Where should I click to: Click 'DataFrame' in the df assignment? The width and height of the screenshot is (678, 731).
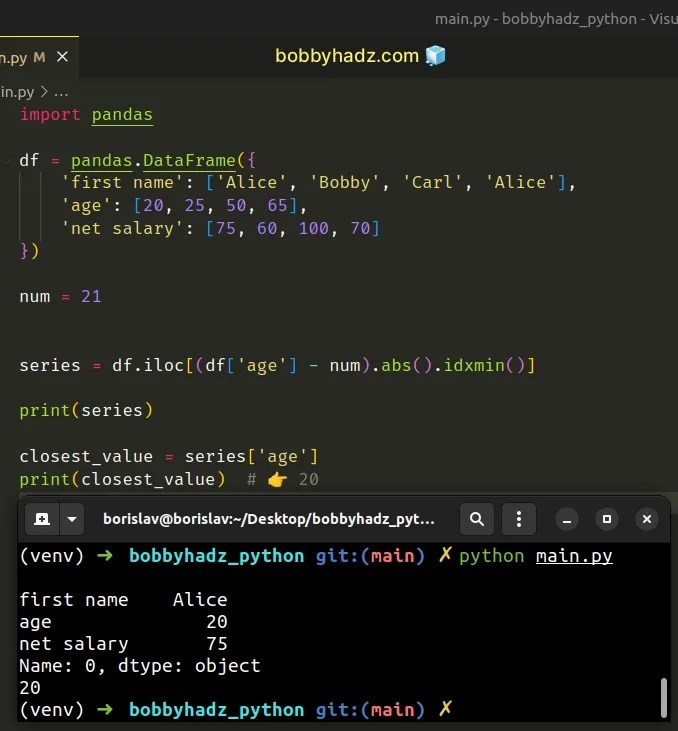(189, 160)
